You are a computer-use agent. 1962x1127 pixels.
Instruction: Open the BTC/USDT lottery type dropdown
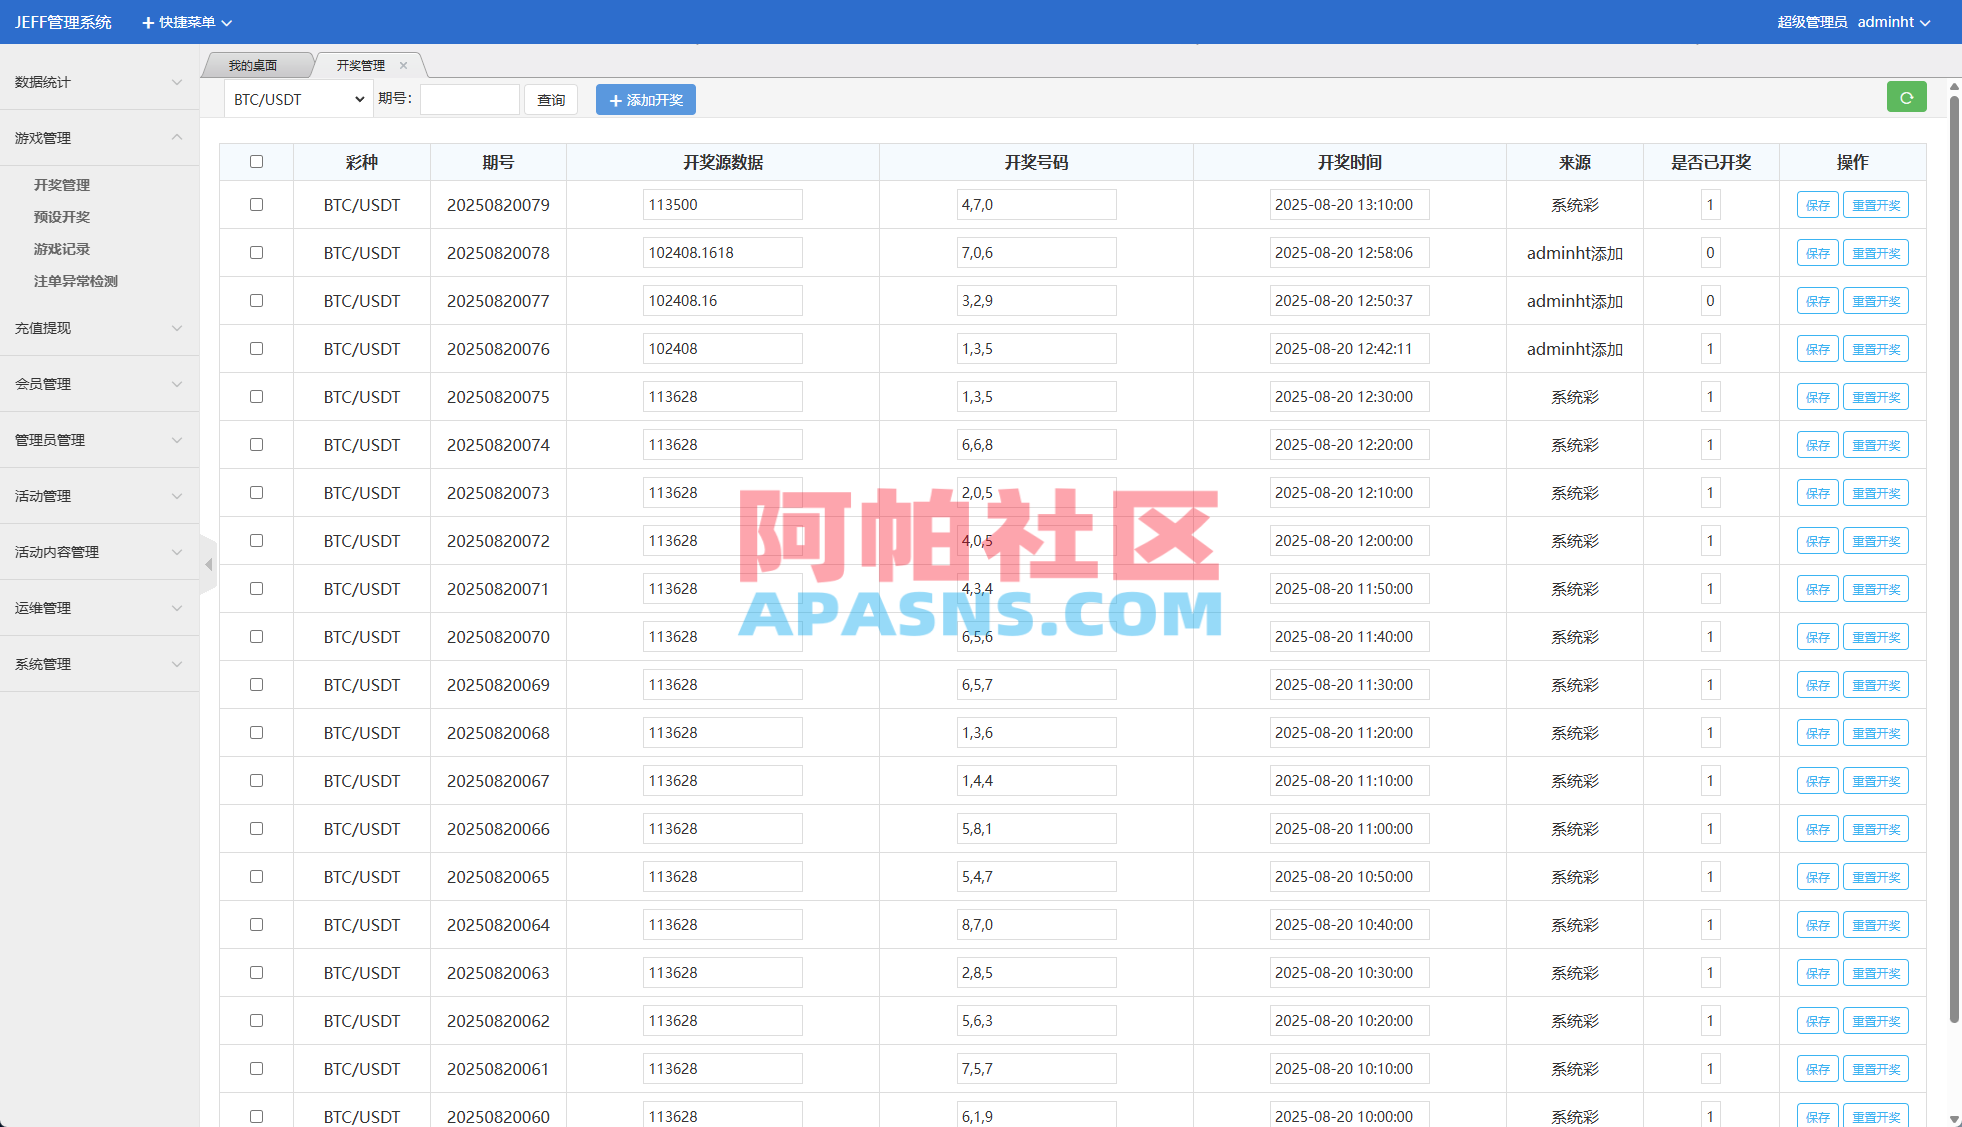click(296, 99)
